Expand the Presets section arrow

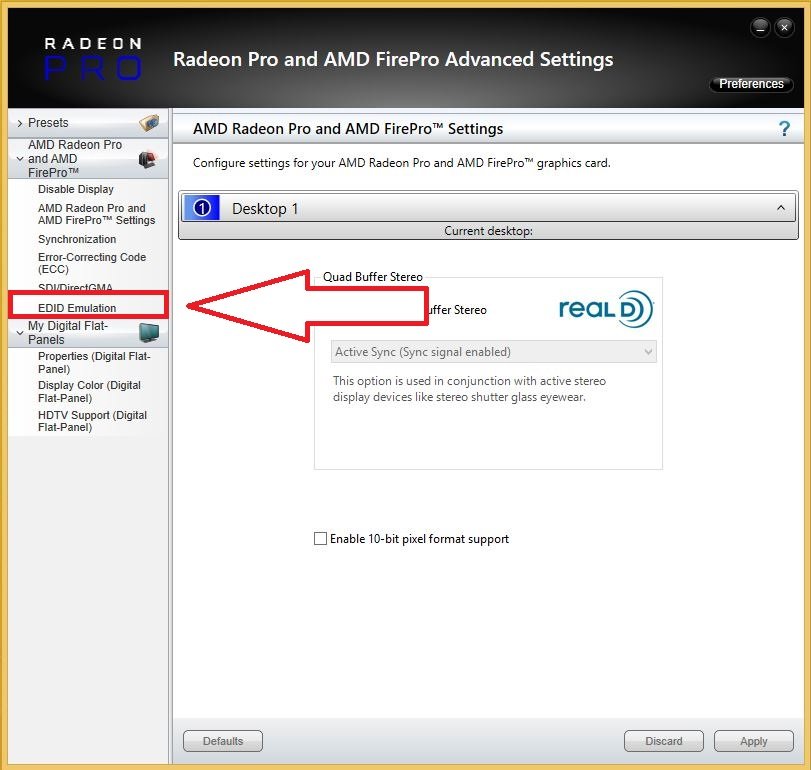coord(20,123)
